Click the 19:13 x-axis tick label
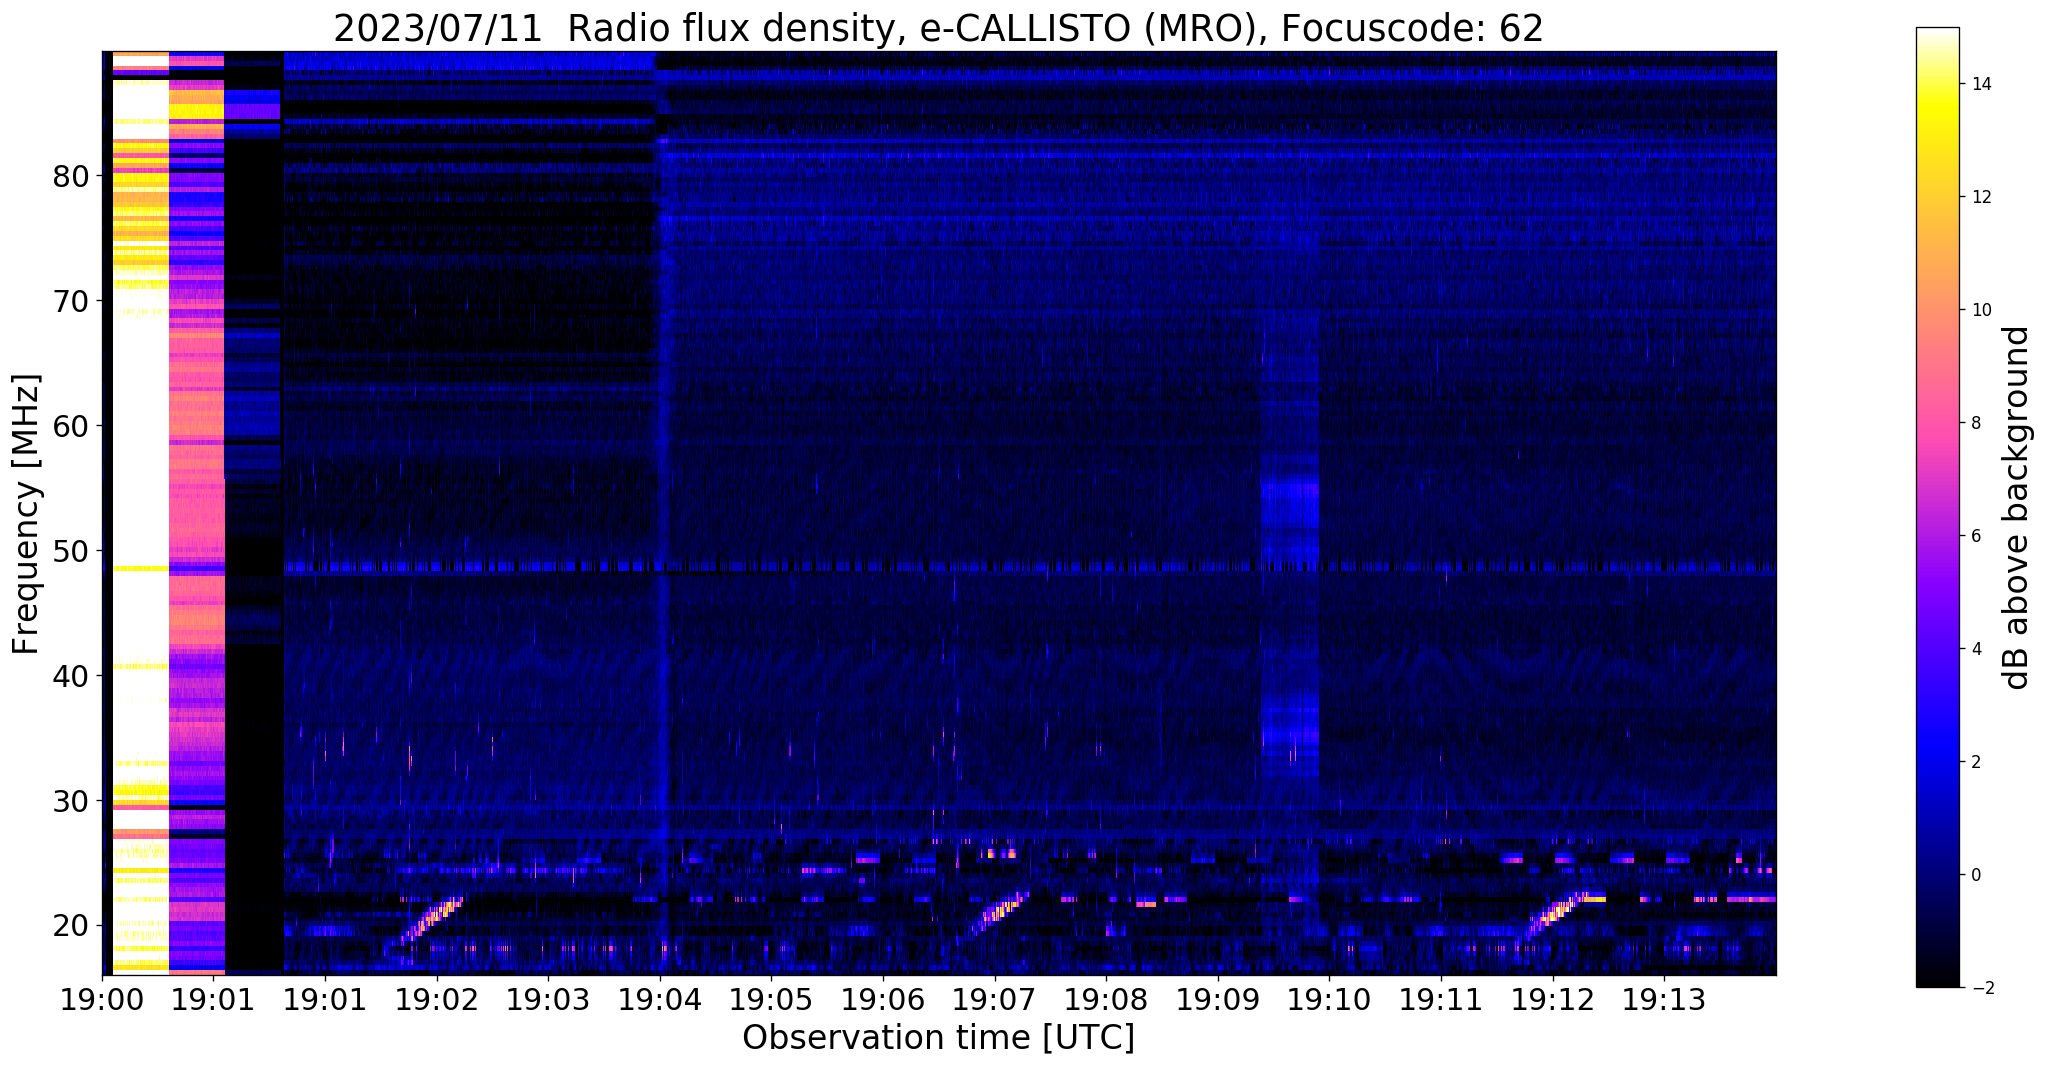2047x1067 pixels. 1664,1000
